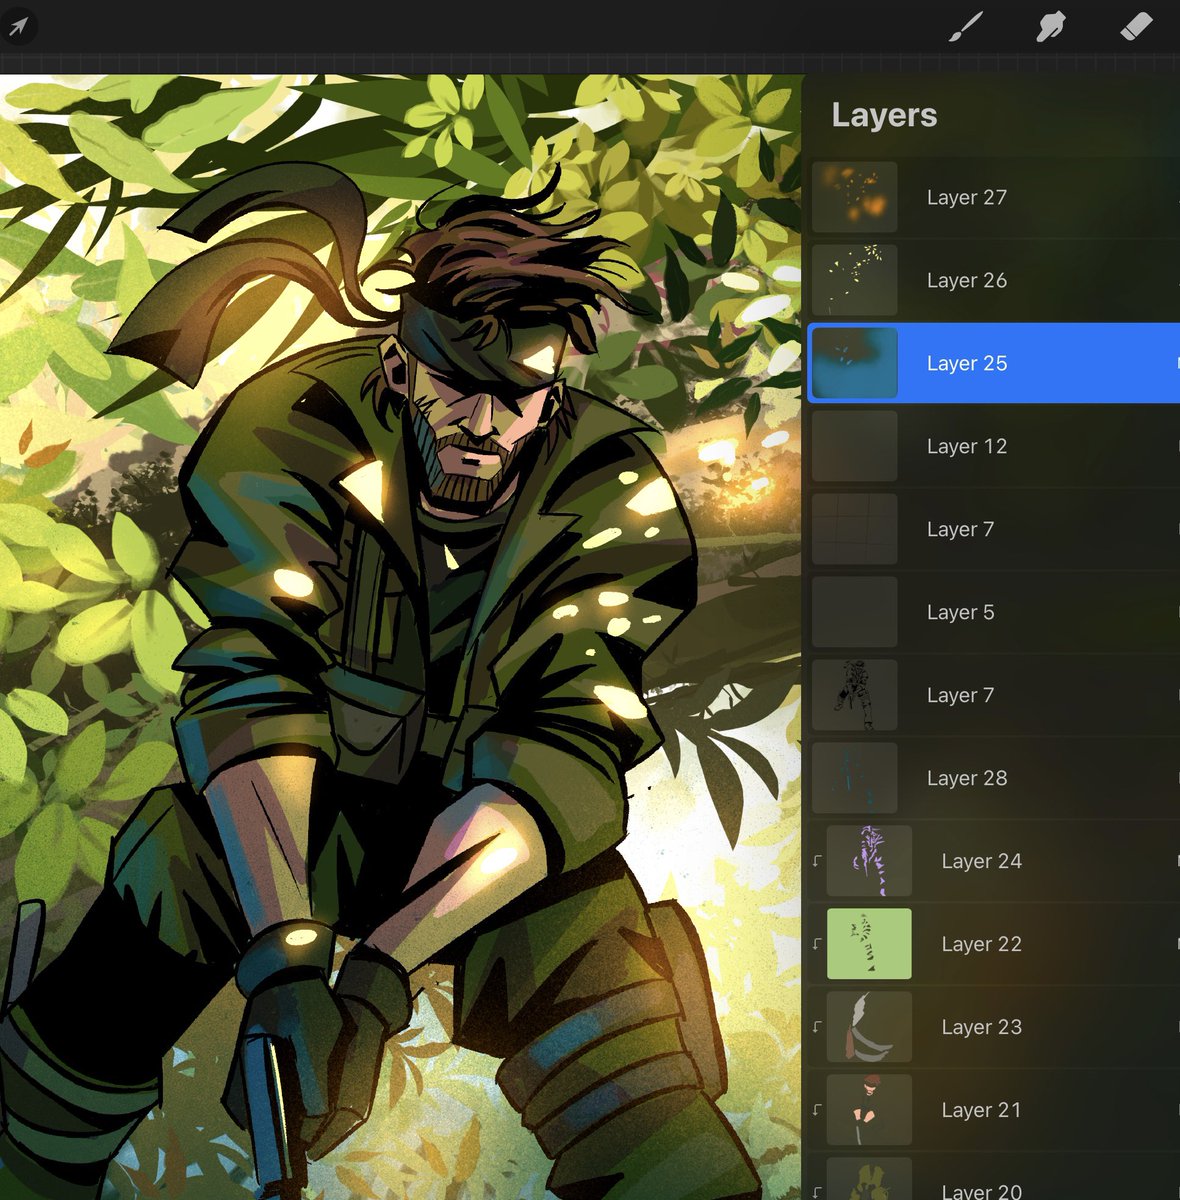Select the Eraser tool
The height and width of the screenshot is (1200, 1180).
click(x=1137, y=26)
